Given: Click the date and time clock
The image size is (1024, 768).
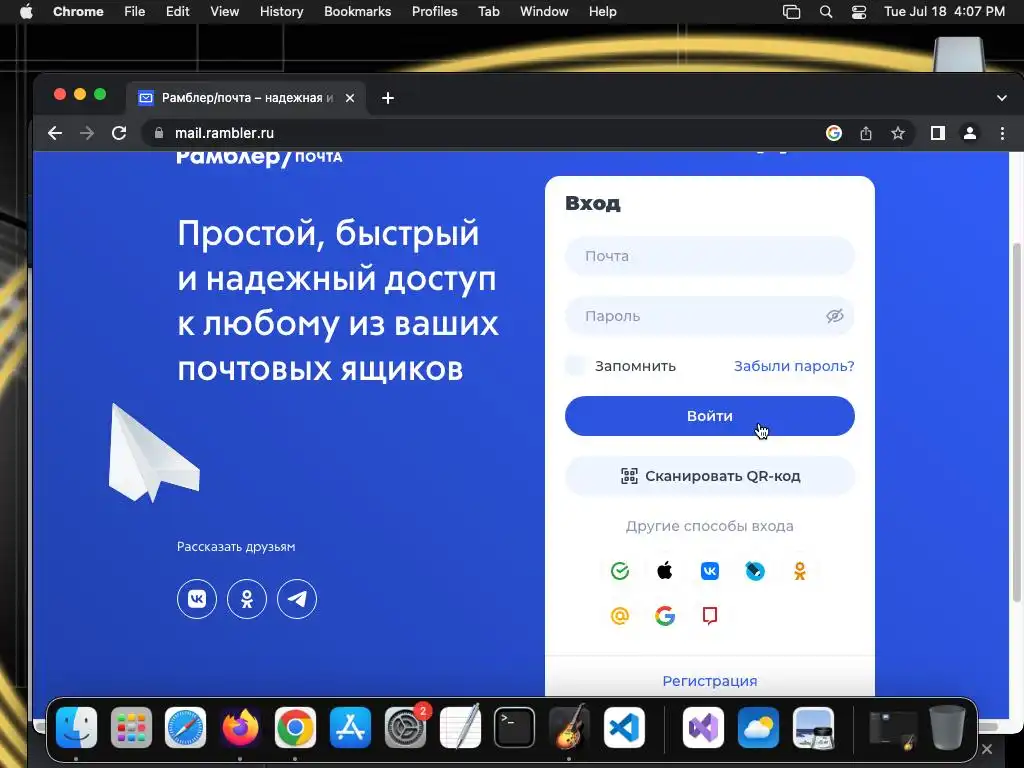Looking at the screenshot, I should 944,12.
